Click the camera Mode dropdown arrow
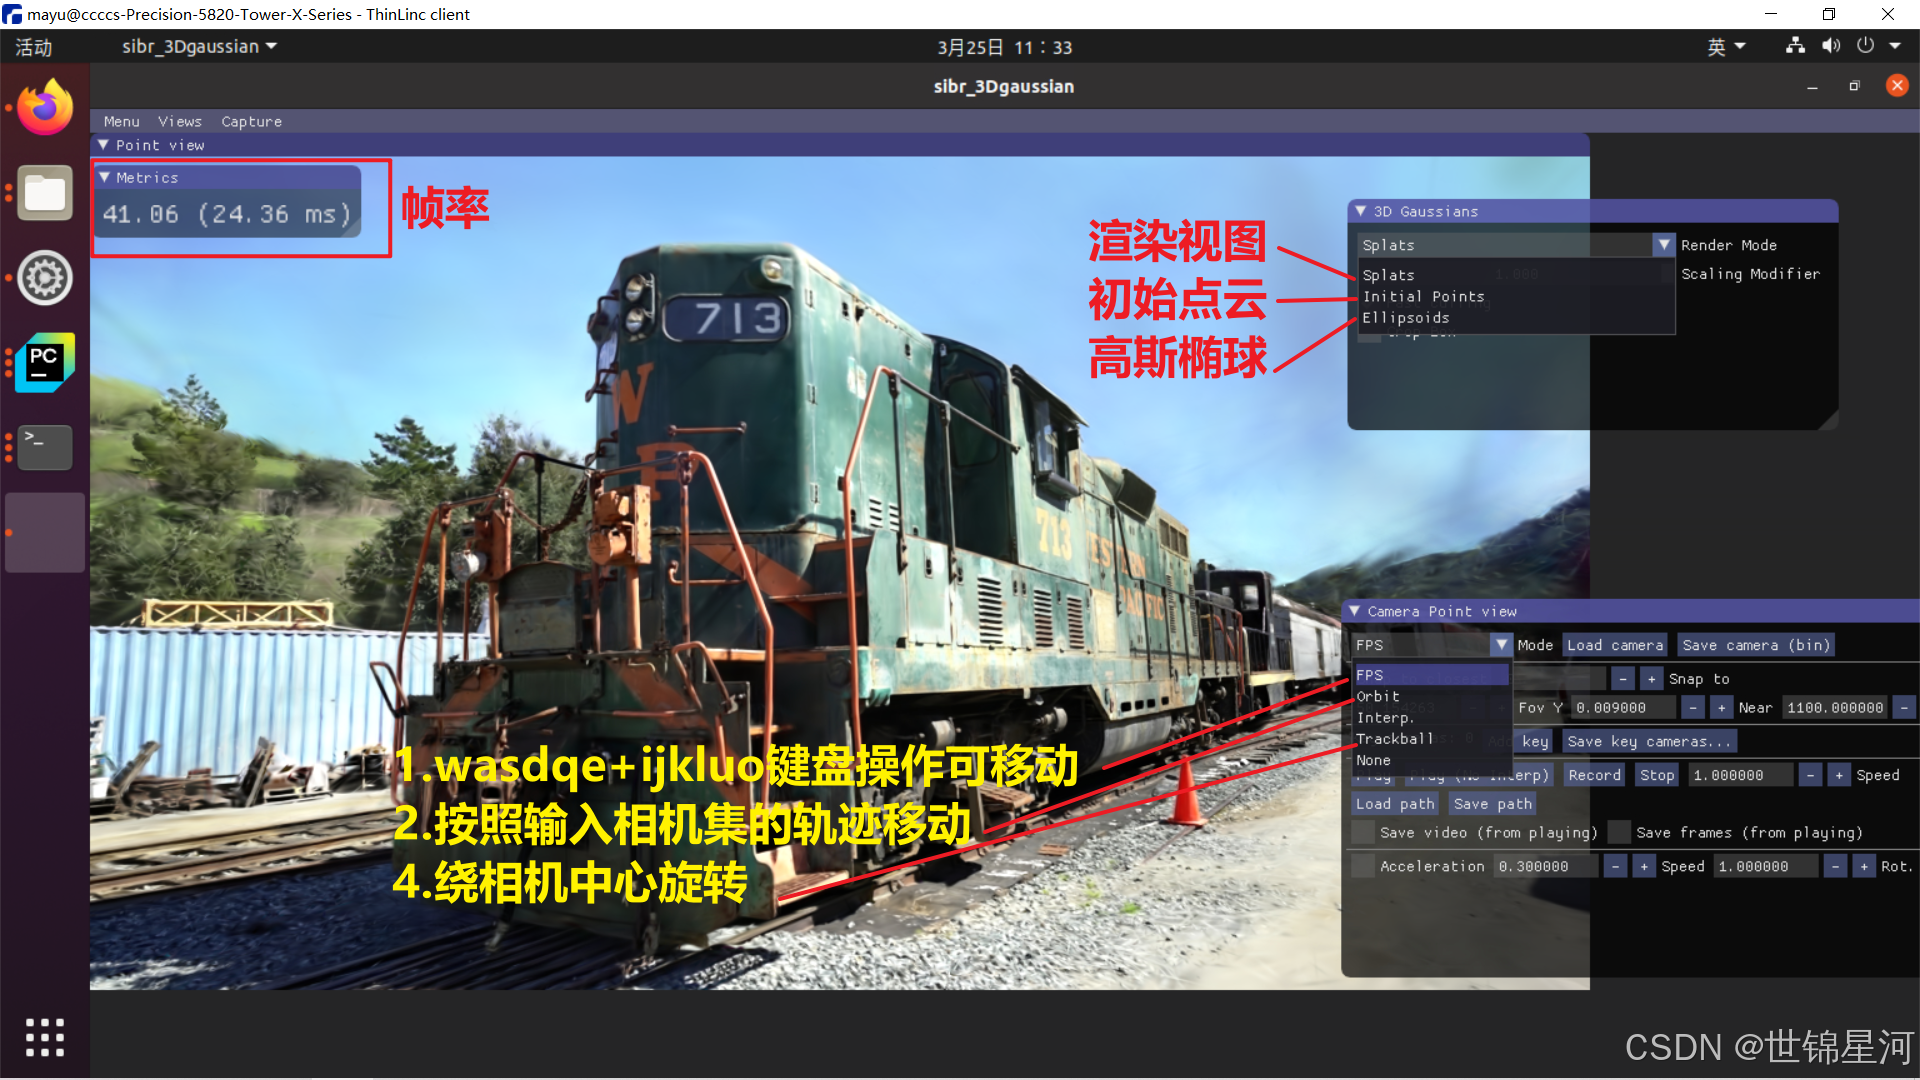Image resolution: width=1920 pixels, height=1080 pixels. (1501, 645)
